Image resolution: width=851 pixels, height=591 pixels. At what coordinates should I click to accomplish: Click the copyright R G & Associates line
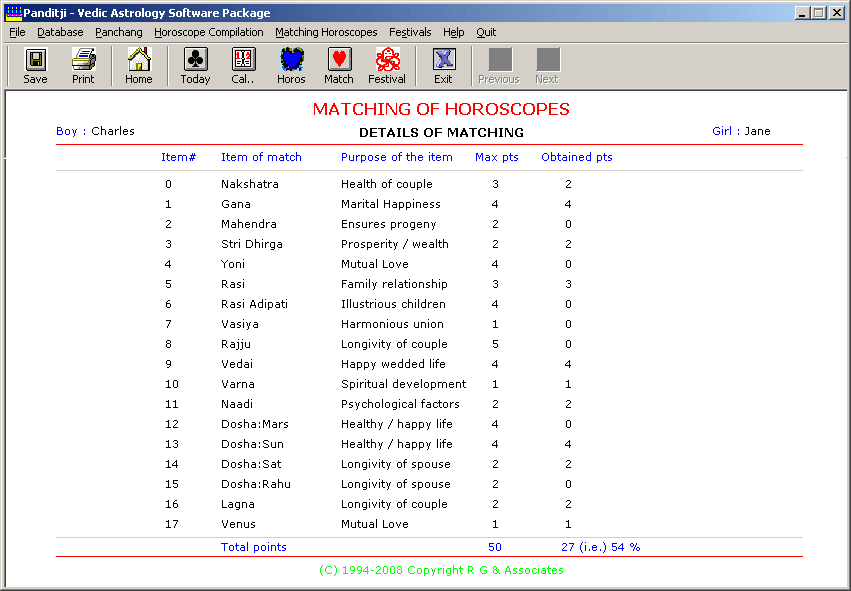coord(441,570)
